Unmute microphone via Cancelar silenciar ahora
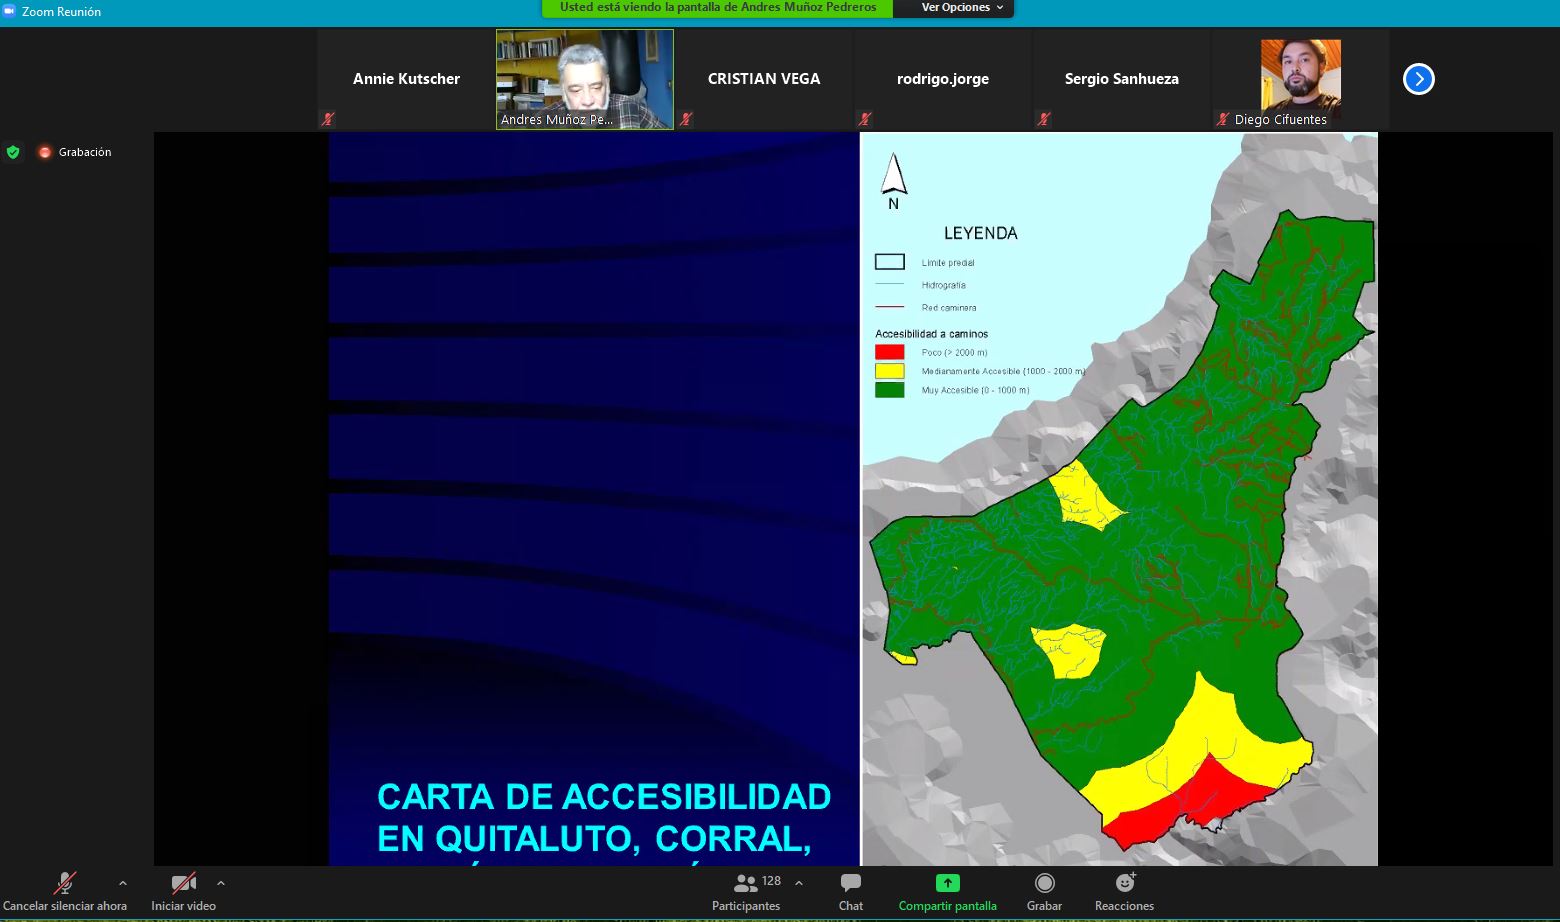This screenshot has width=1560, height=922. 64,884
